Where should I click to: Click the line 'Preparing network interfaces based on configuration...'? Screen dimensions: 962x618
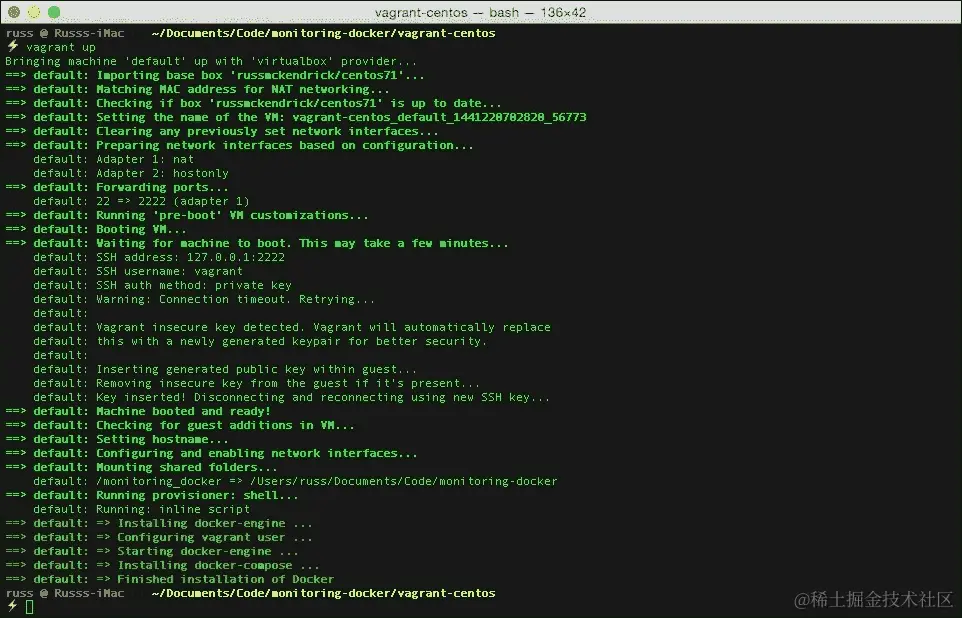click(x=285, y=145)
